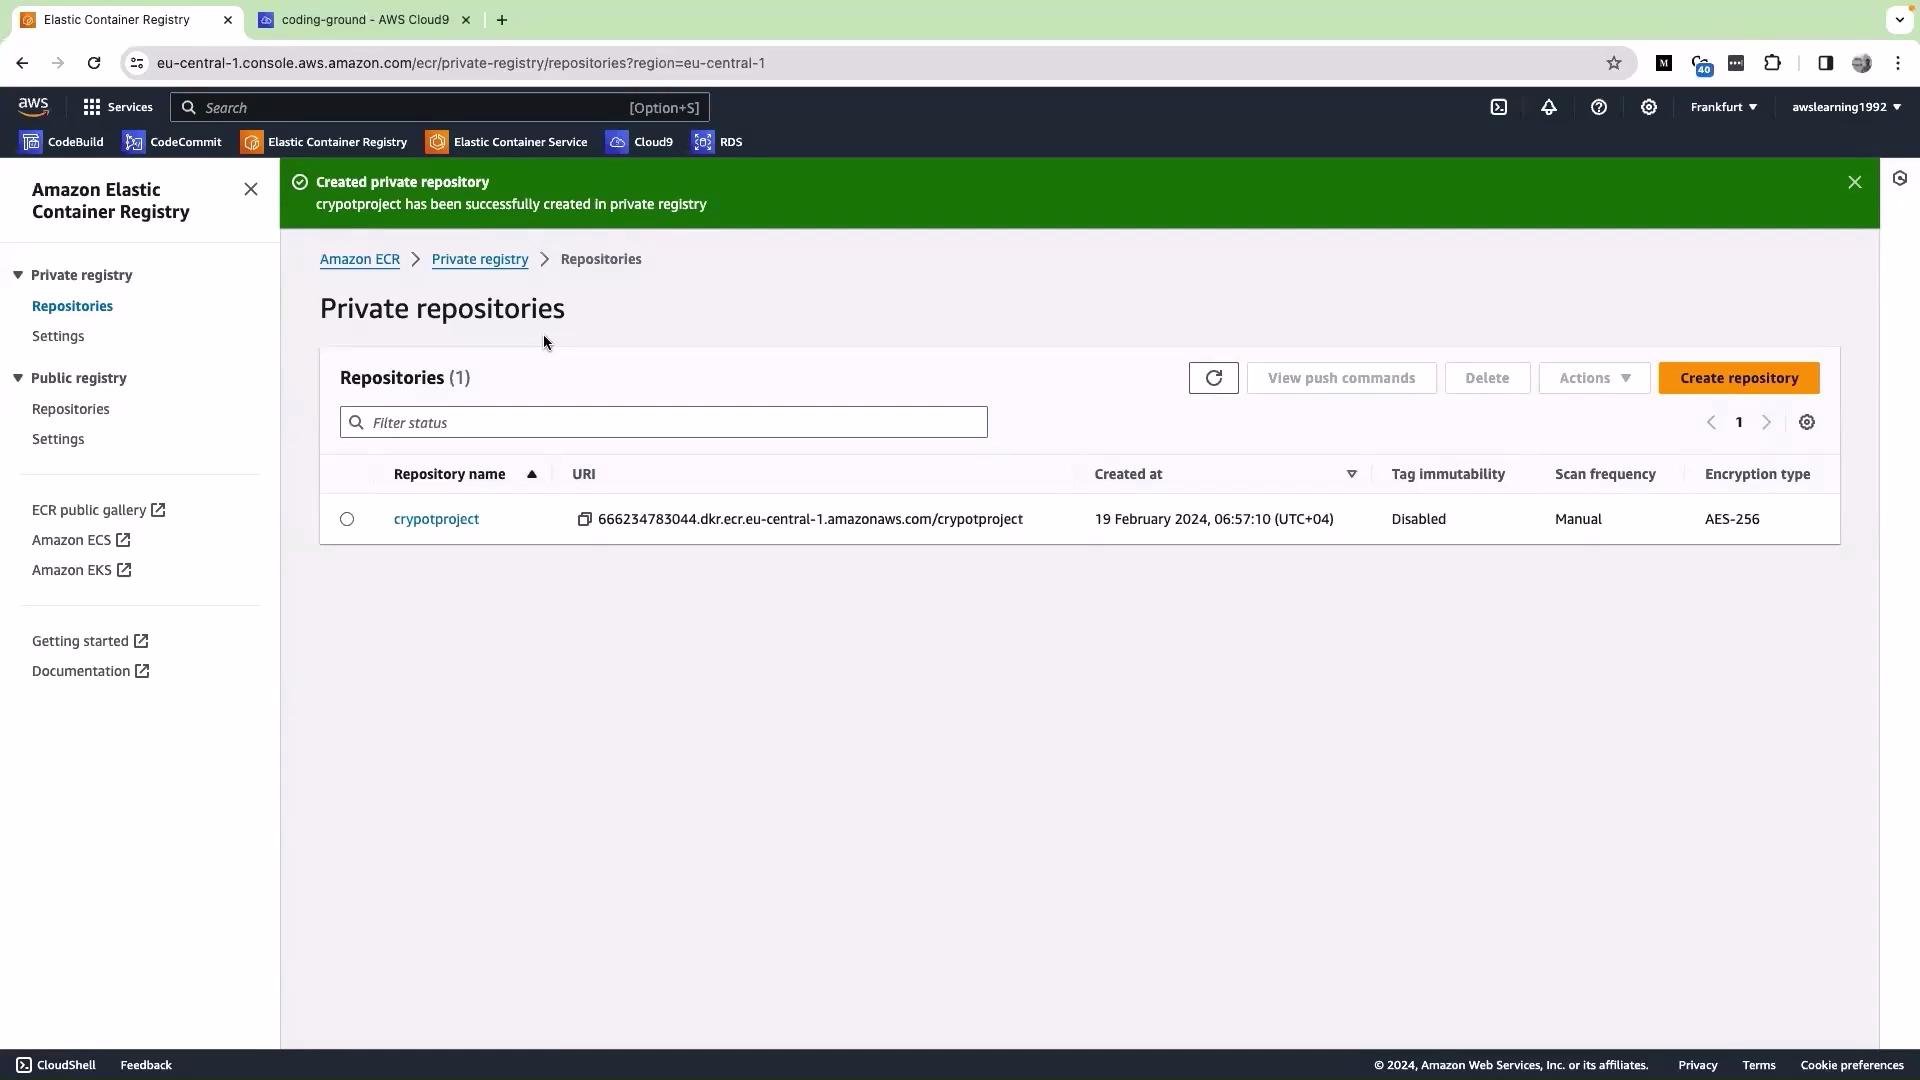Screen dimensions: 1920x1080
Task: Go to previous page of repositories
Action: (1711, 422)
